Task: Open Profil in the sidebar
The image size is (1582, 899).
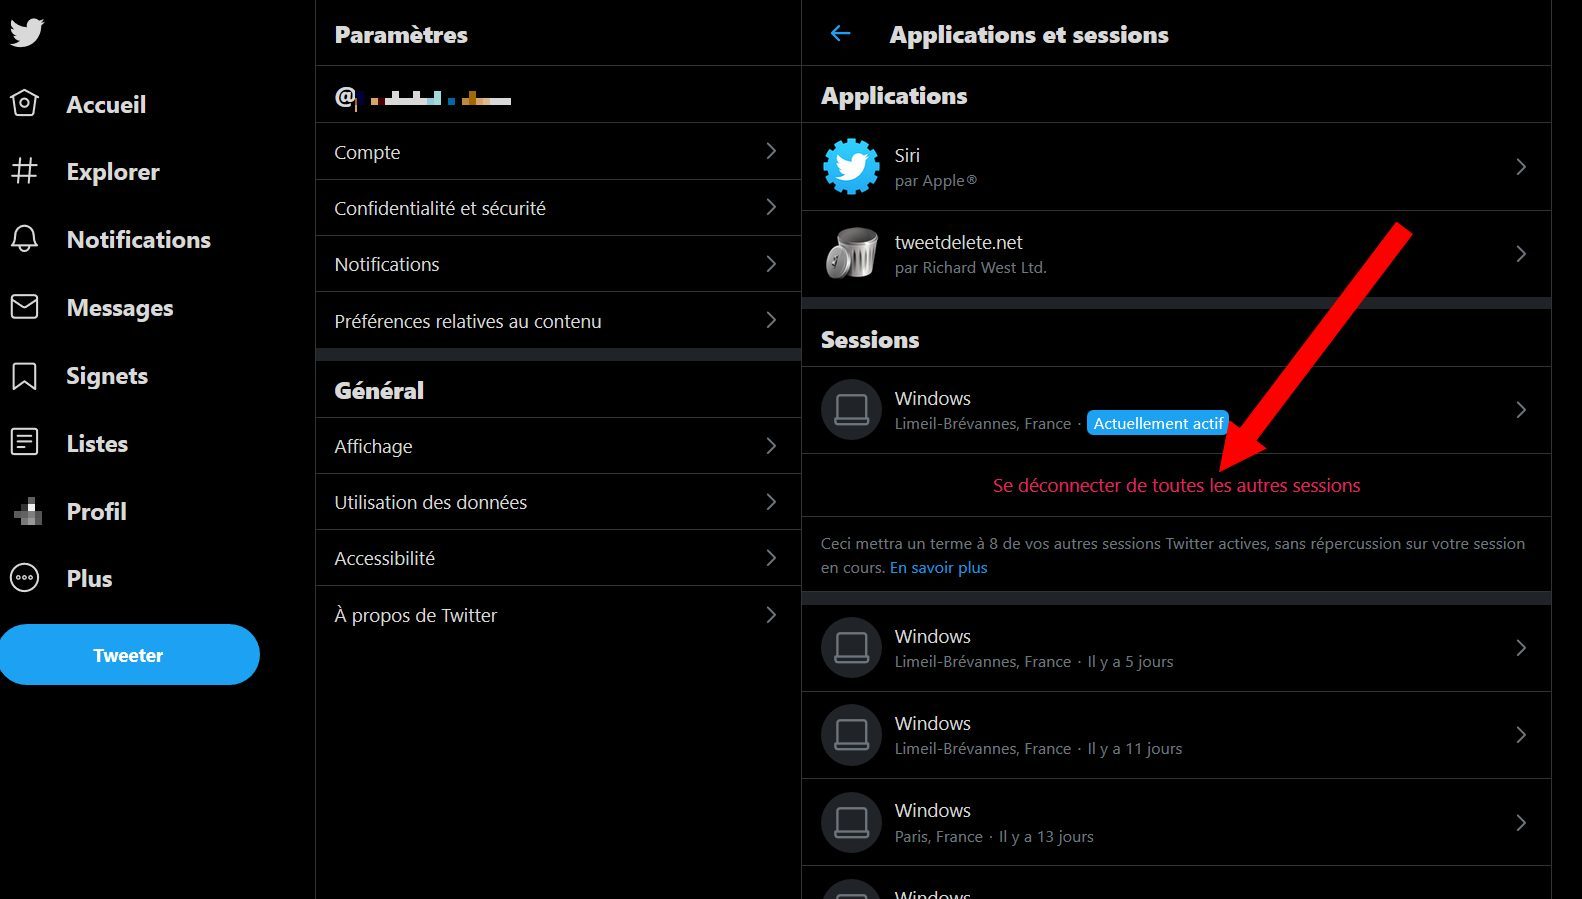Action: [x=96, y=512]
